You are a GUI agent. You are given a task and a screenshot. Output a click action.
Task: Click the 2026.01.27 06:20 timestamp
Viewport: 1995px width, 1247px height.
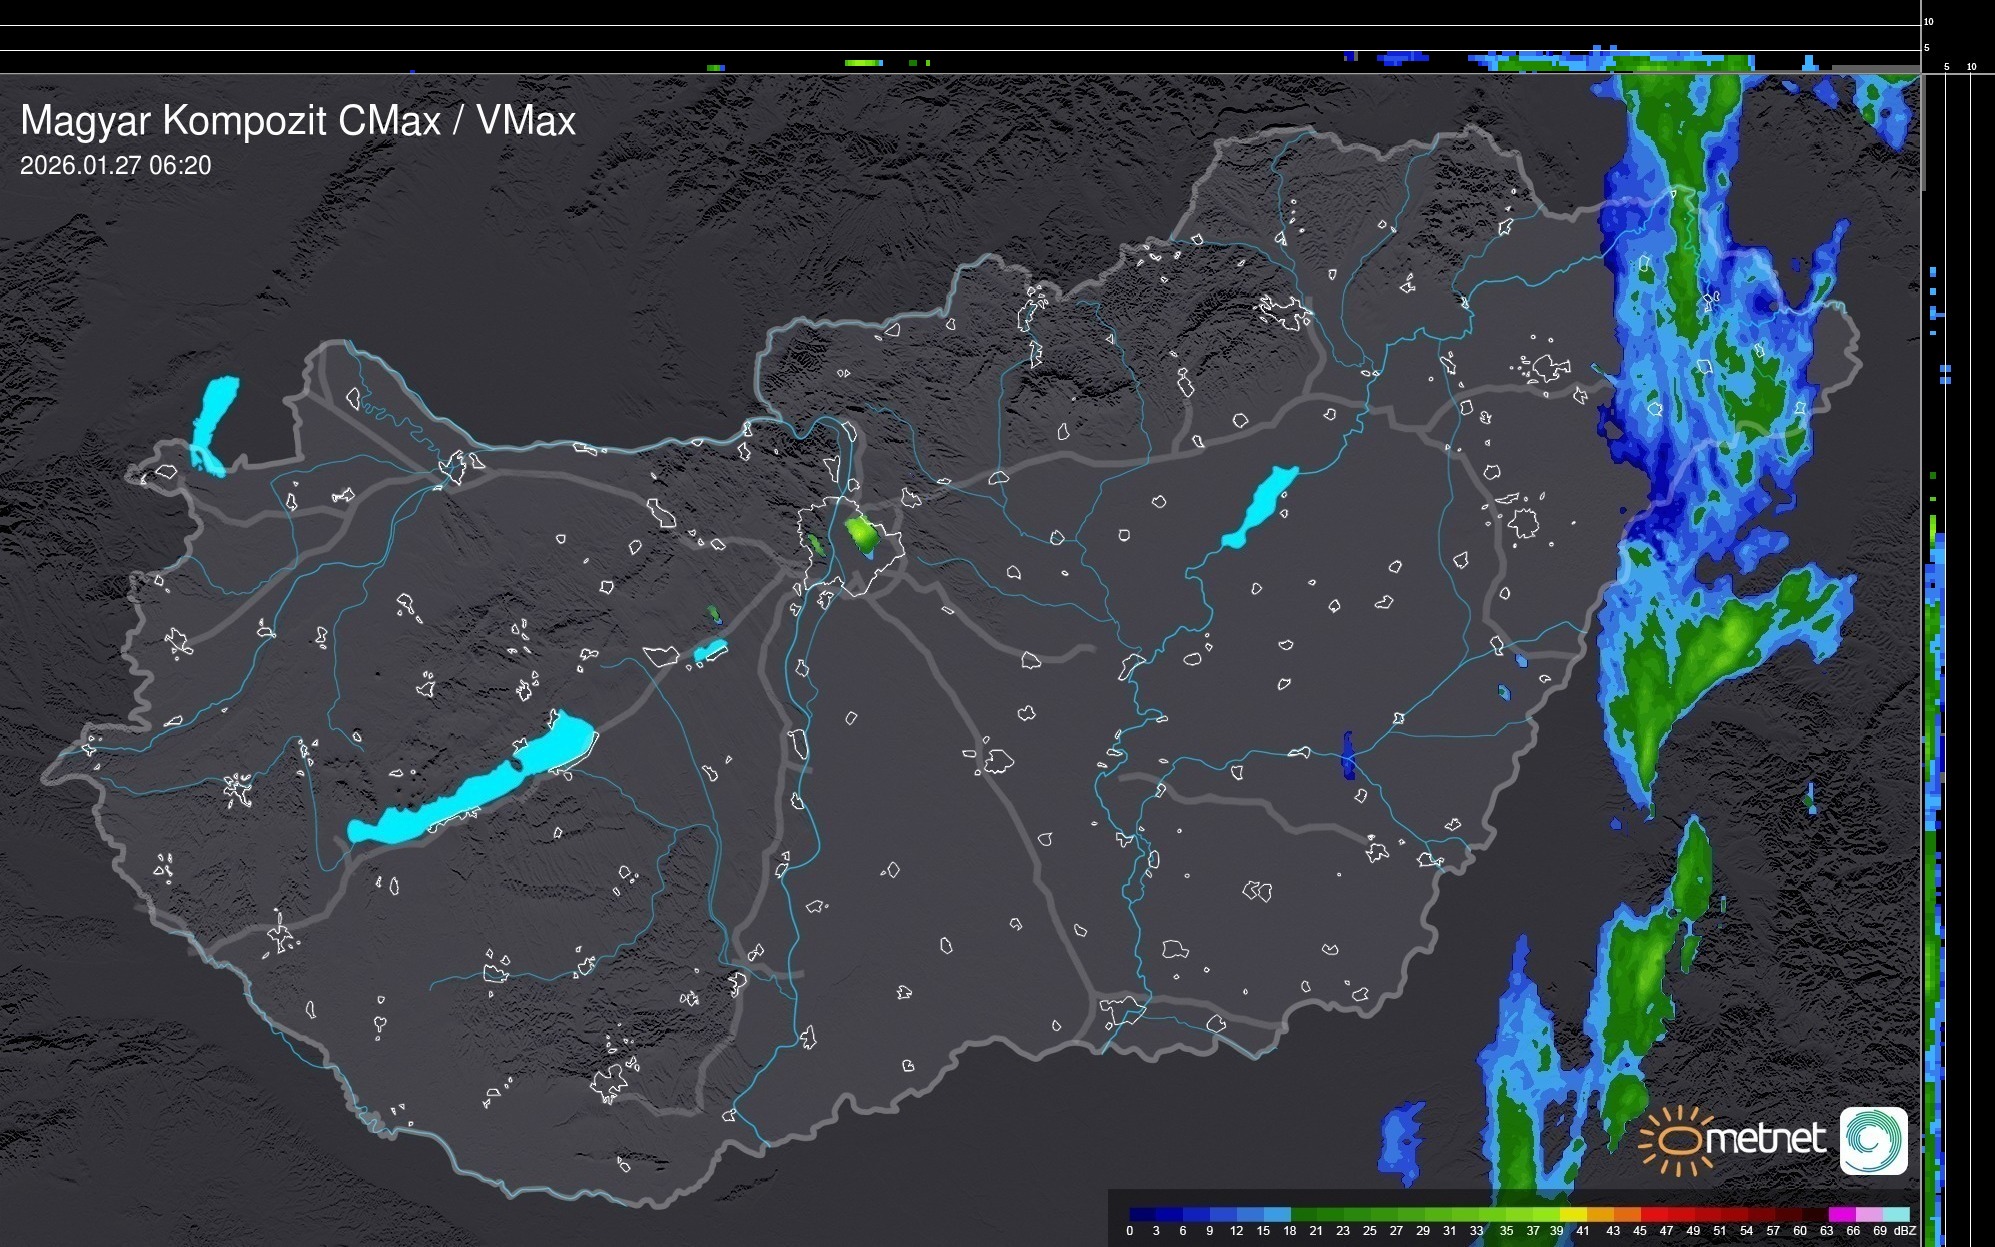point(116,166)
